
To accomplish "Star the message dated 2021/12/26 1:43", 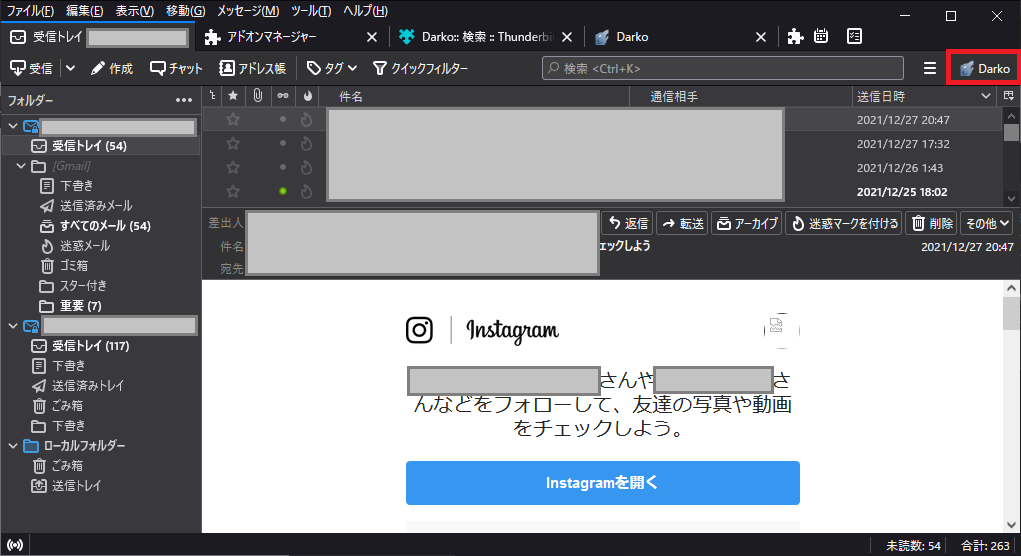I will click(233, 168).
